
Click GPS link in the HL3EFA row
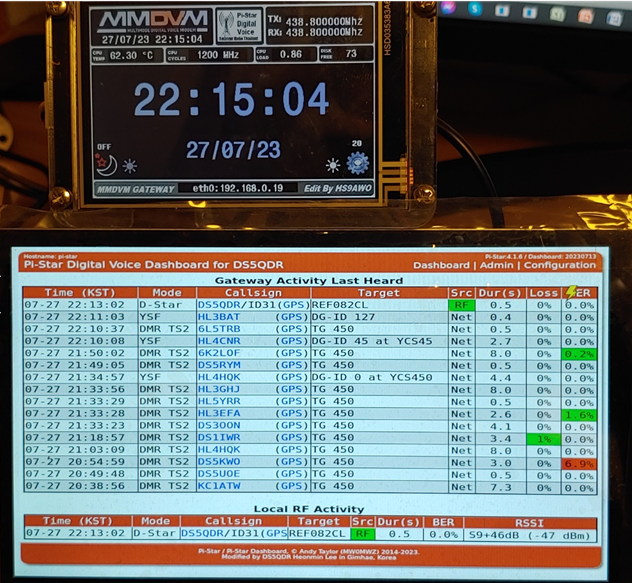point(292,414)
